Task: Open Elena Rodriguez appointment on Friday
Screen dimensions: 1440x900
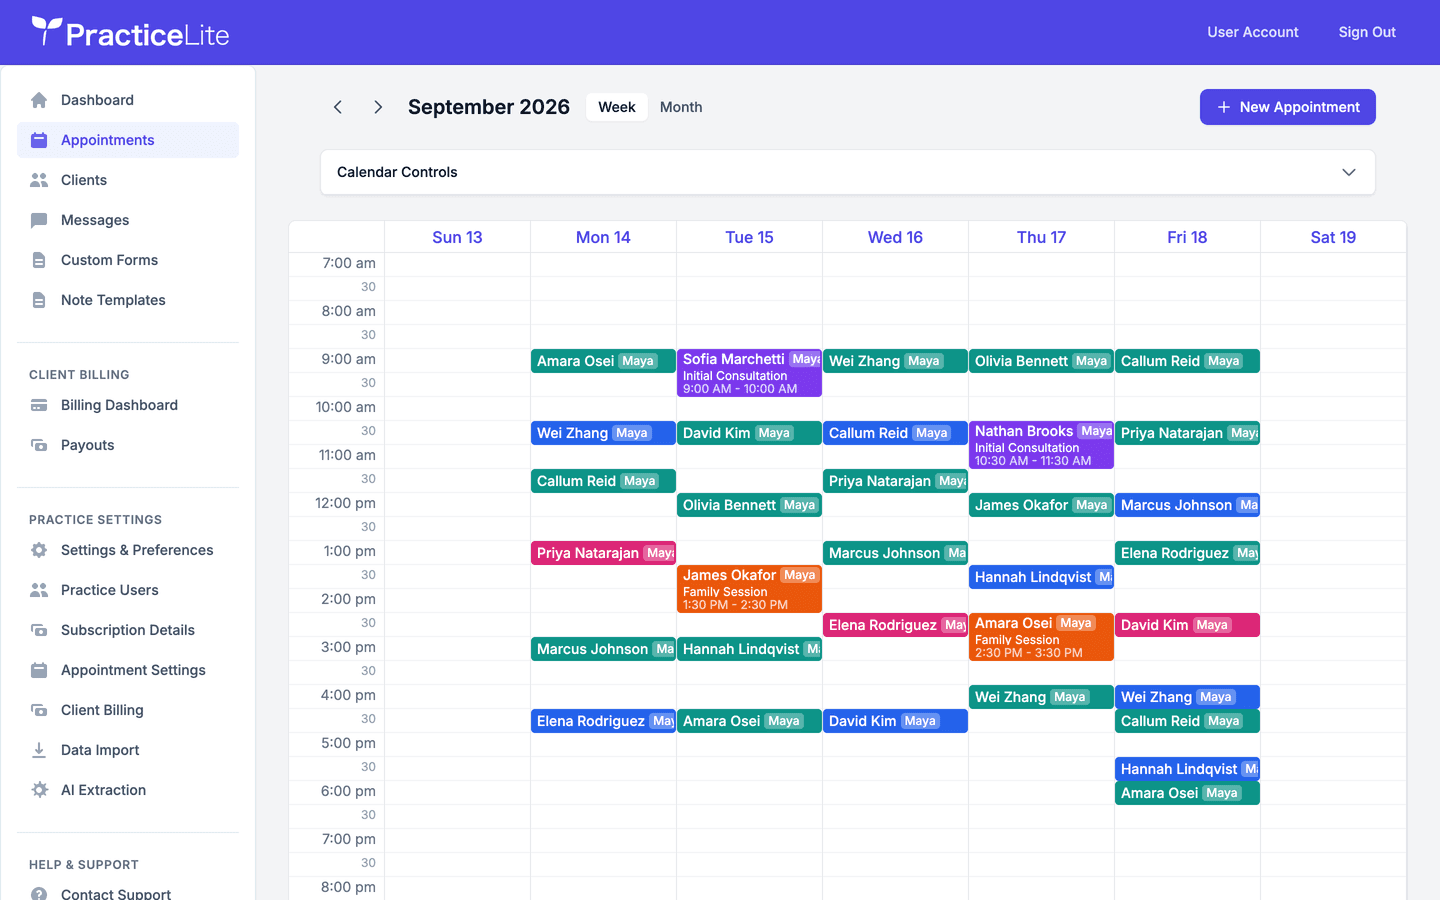Action: 1187,553
